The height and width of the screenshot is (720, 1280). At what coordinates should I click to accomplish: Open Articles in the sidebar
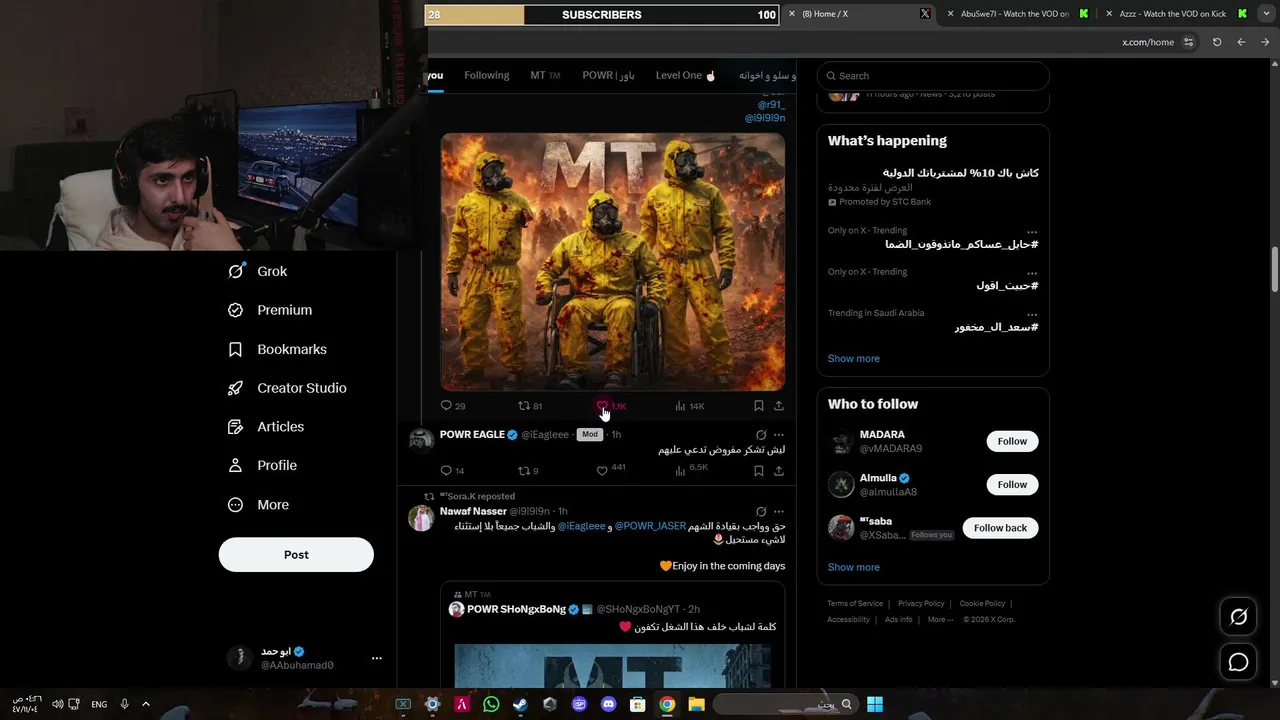pyautogui.click(x=267, y=426)
